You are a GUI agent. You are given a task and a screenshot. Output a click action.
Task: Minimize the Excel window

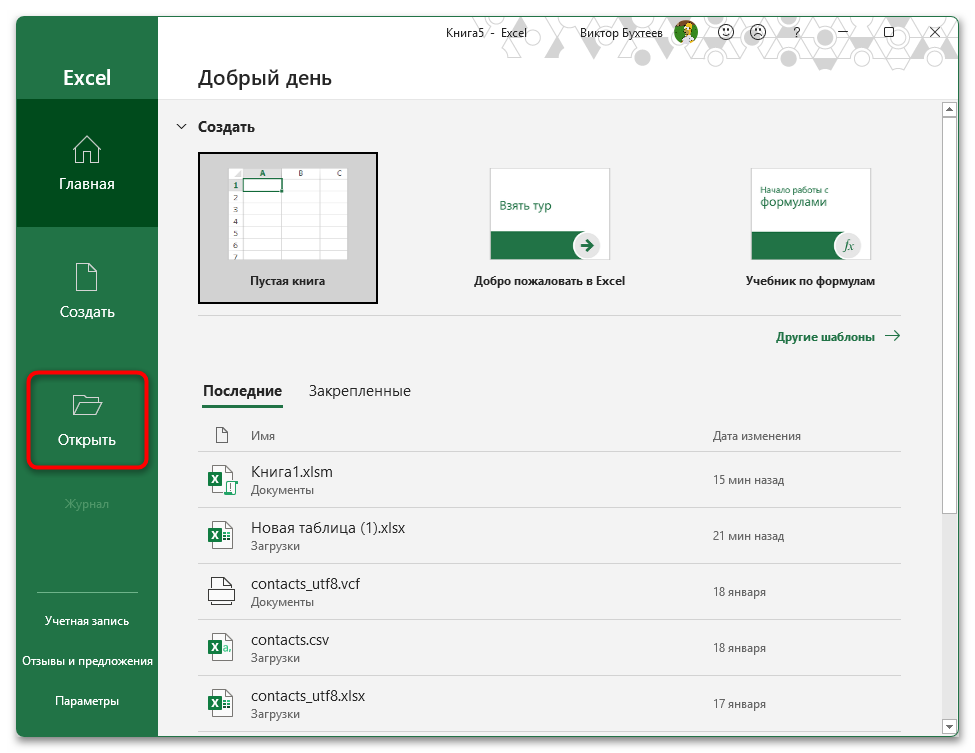tap(843, 32)
